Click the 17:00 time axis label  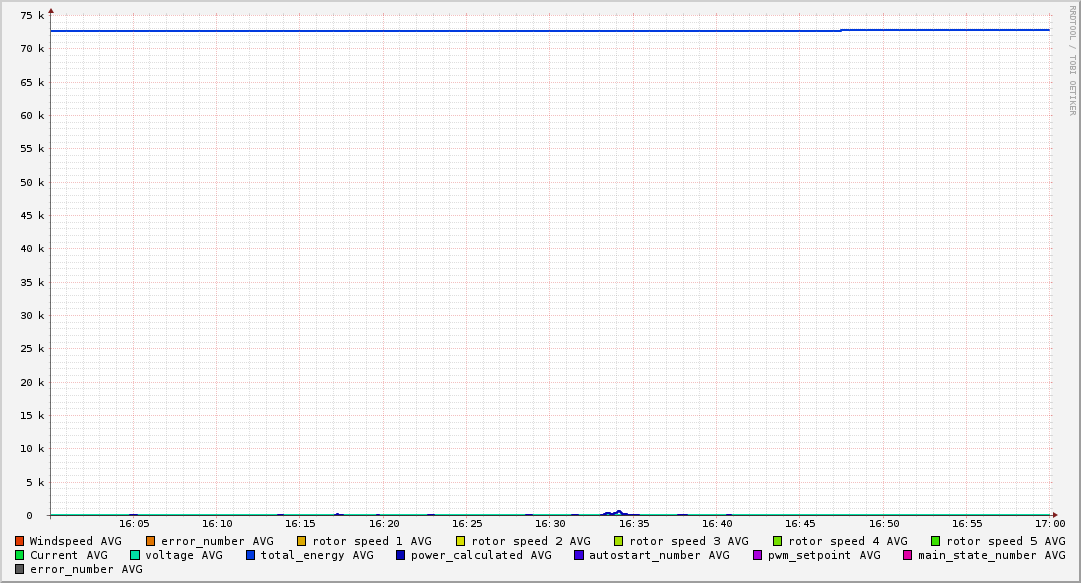(x=1050, y=523)
